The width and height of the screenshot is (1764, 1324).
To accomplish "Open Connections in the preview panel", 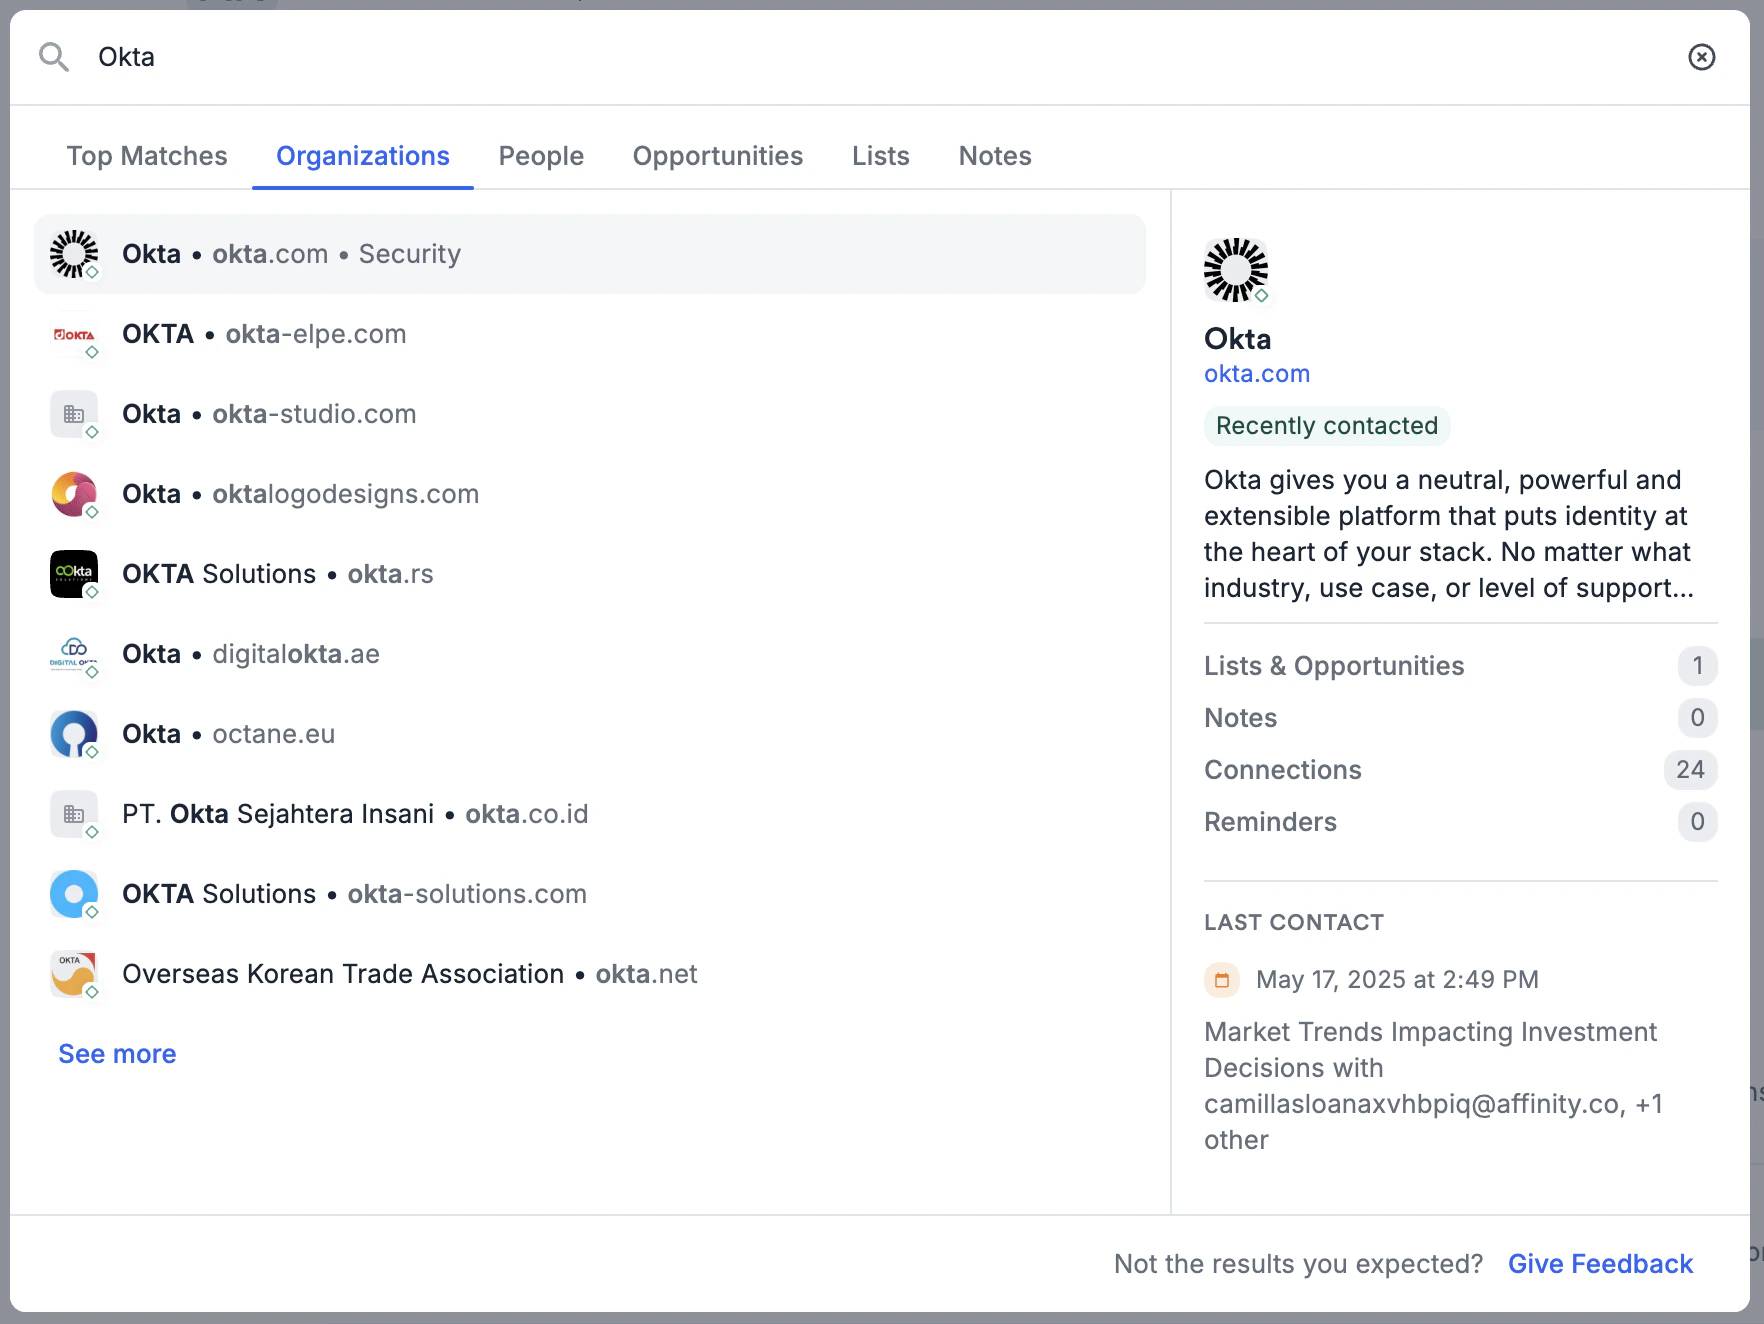I will point(1461,770).
